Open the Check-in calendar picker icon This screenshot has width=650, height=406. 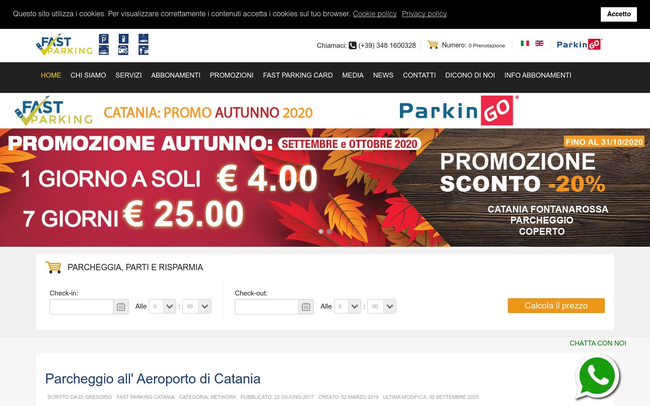[x=121, y=307]
